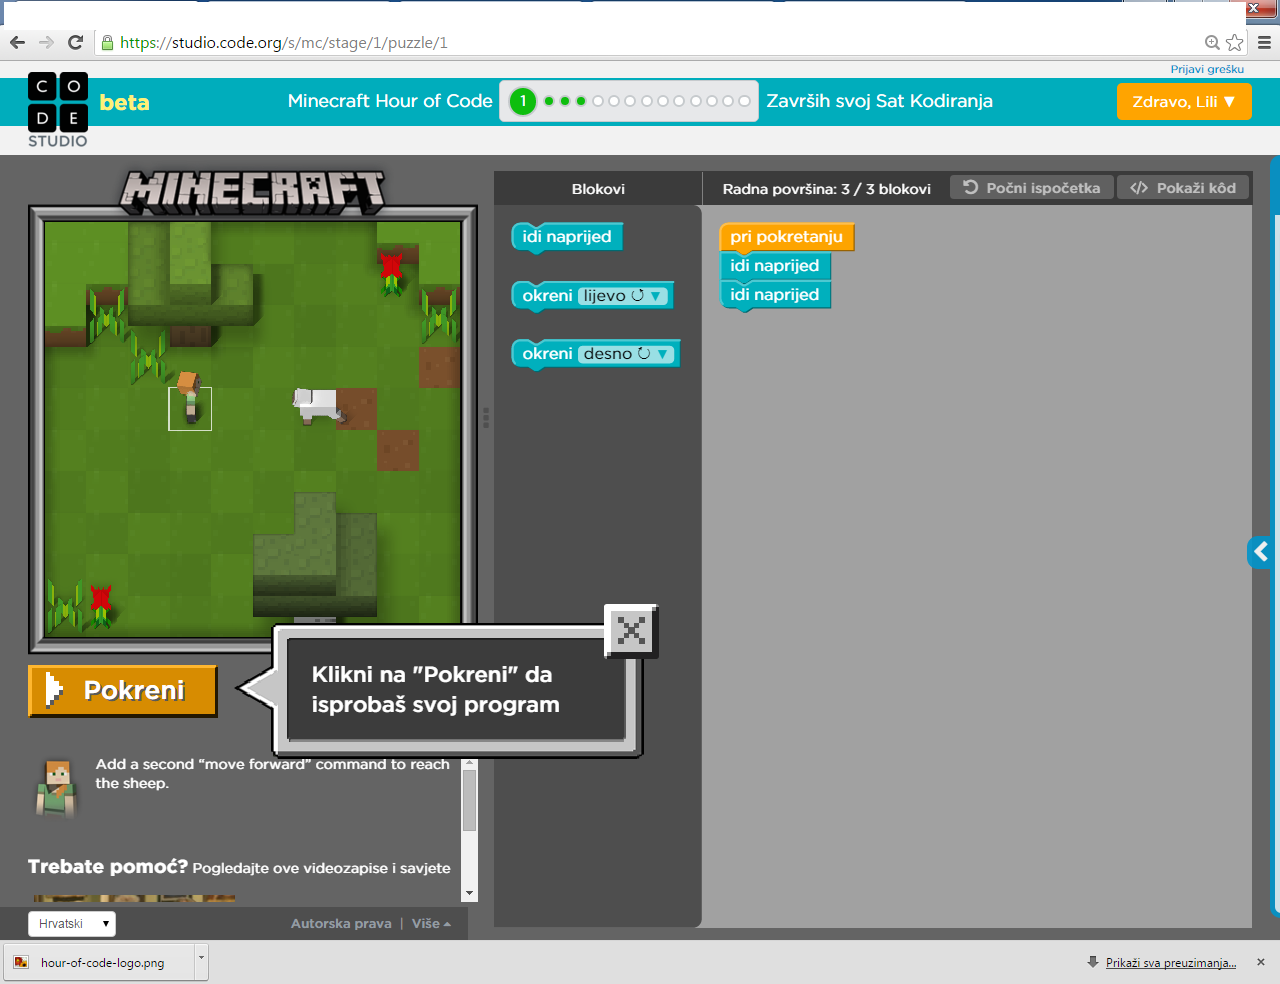Open the Chrome hamburger menu
Image resolution: width=1280 pixels, height=984 pixels.
(x=1264, y=42)
